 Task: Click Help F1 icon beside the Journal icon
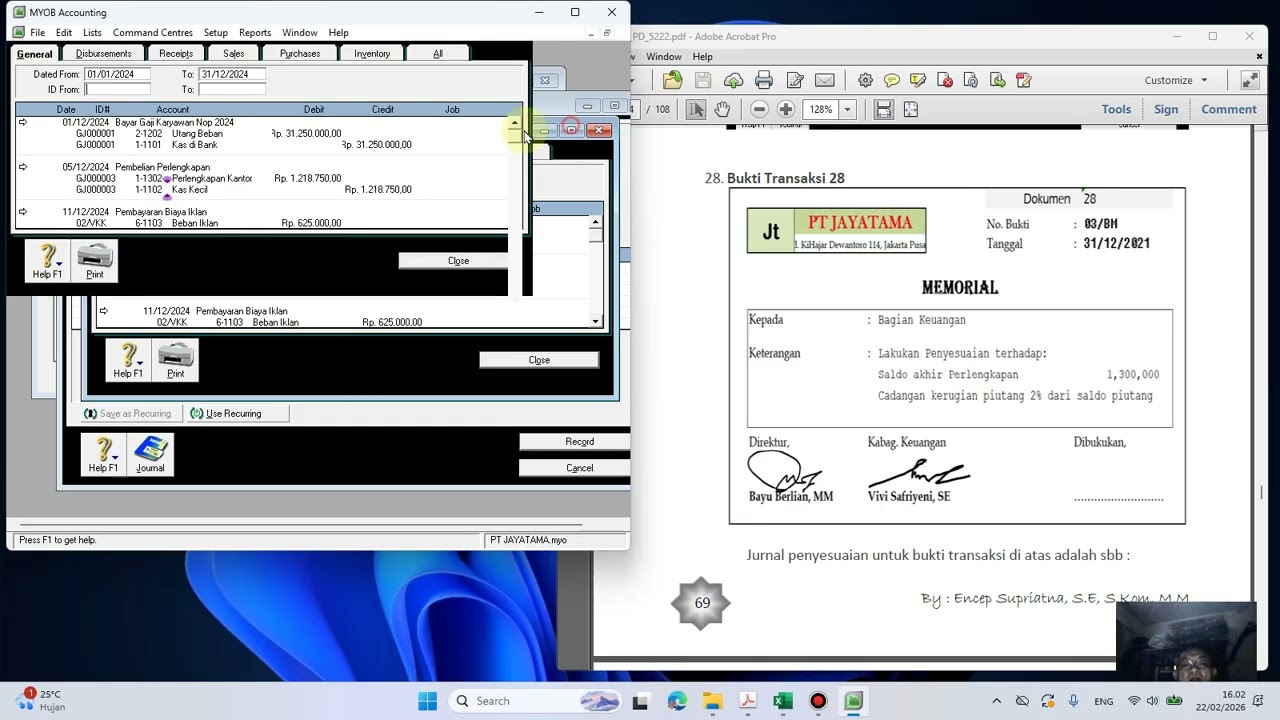103,455
